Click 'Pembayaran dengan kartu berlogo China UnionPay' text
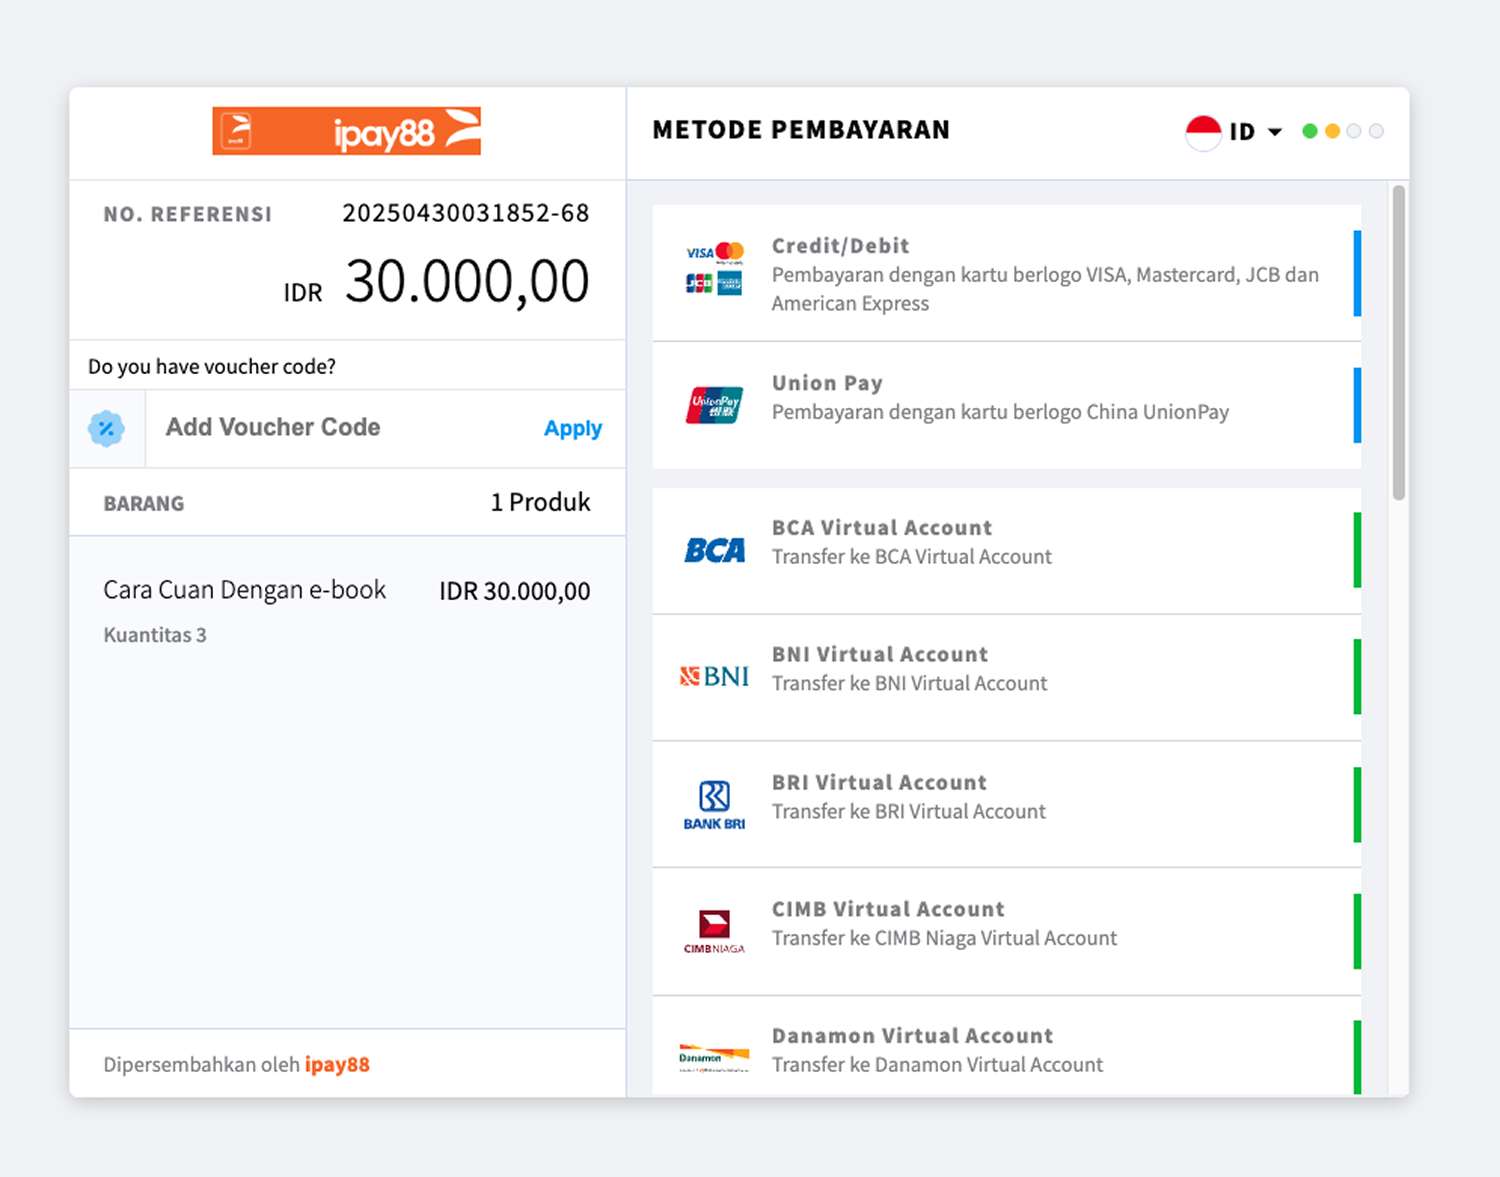1500x1177 pixels. (1000, 412)
